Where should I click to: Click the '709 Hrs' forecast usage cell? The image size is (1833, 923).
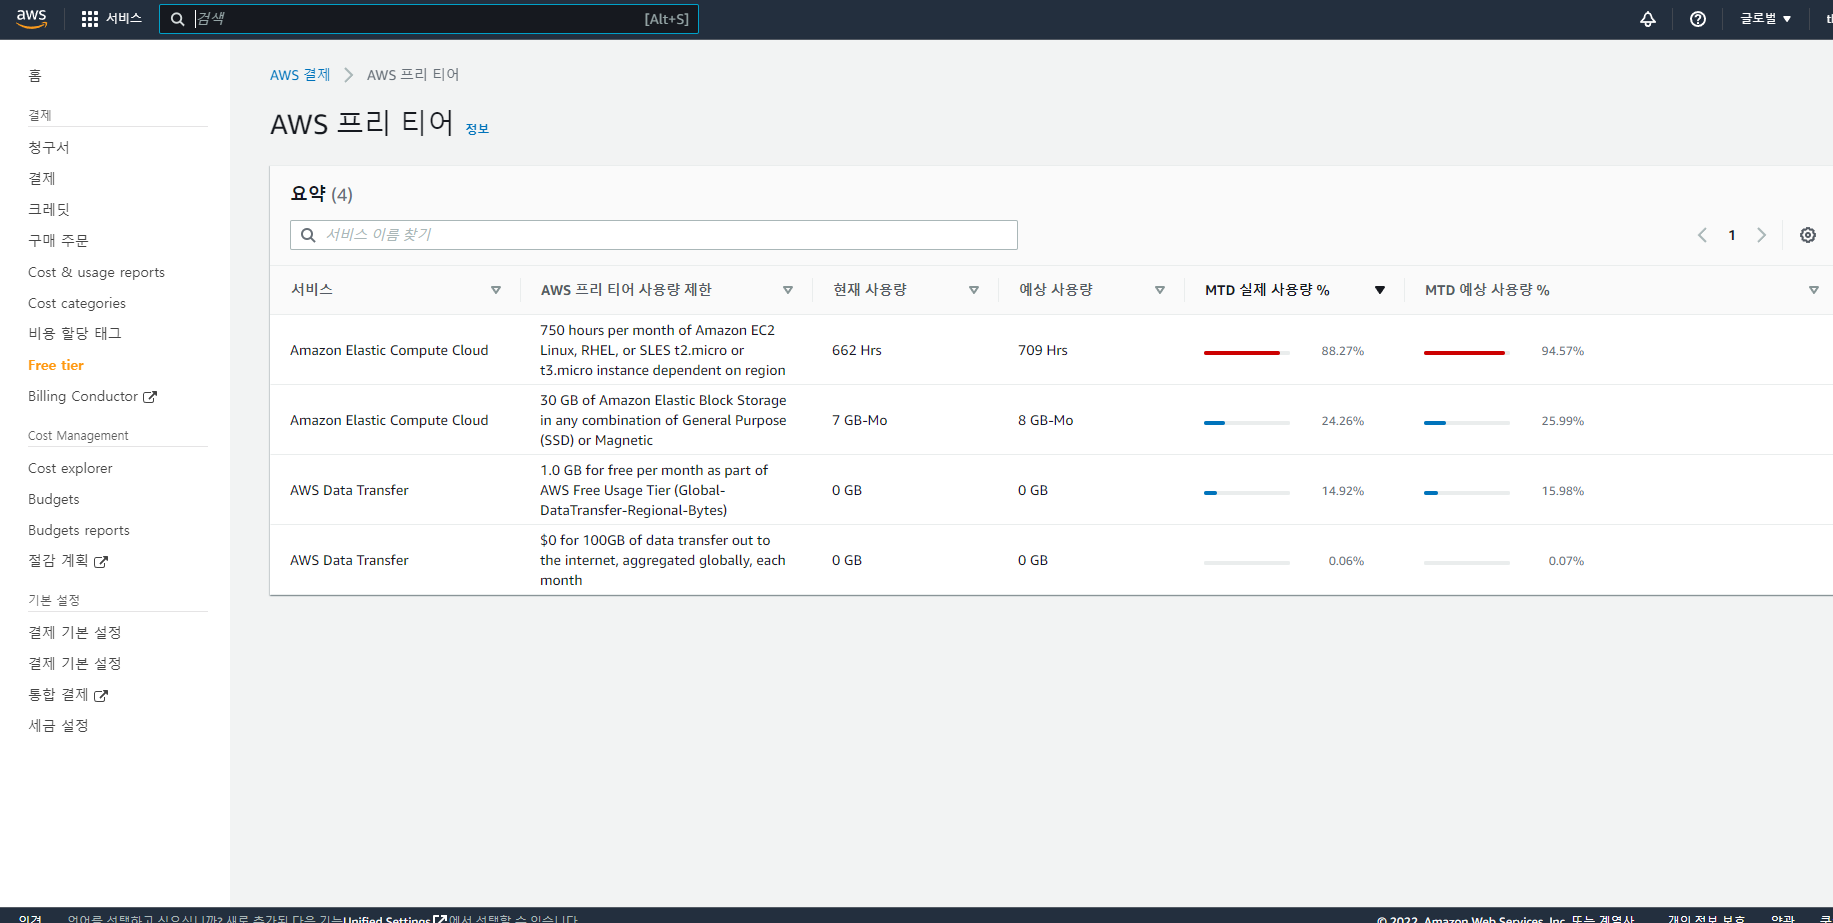point(1043,350)
